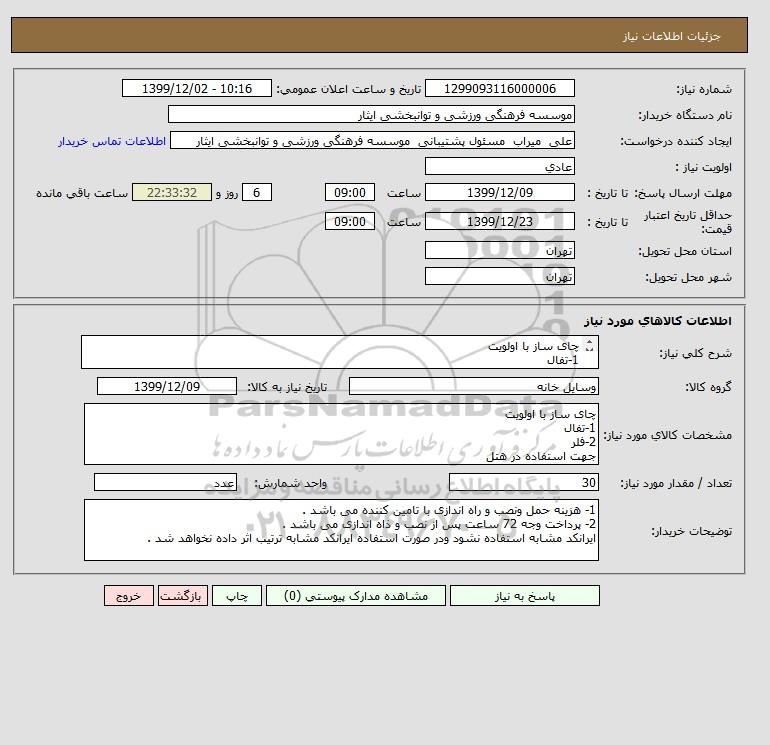This screenshot has width=770, height=745.
Task: Open اطلاعات تماس خریدار link
Action: coord(112,141)
